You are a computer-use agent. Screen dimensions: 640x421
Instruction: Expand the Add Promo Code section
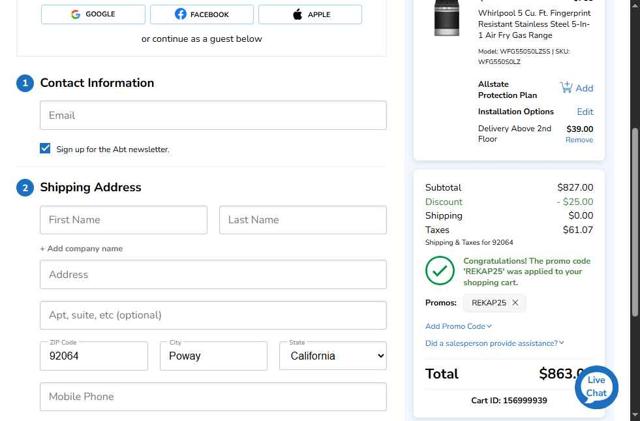(458, 326)
